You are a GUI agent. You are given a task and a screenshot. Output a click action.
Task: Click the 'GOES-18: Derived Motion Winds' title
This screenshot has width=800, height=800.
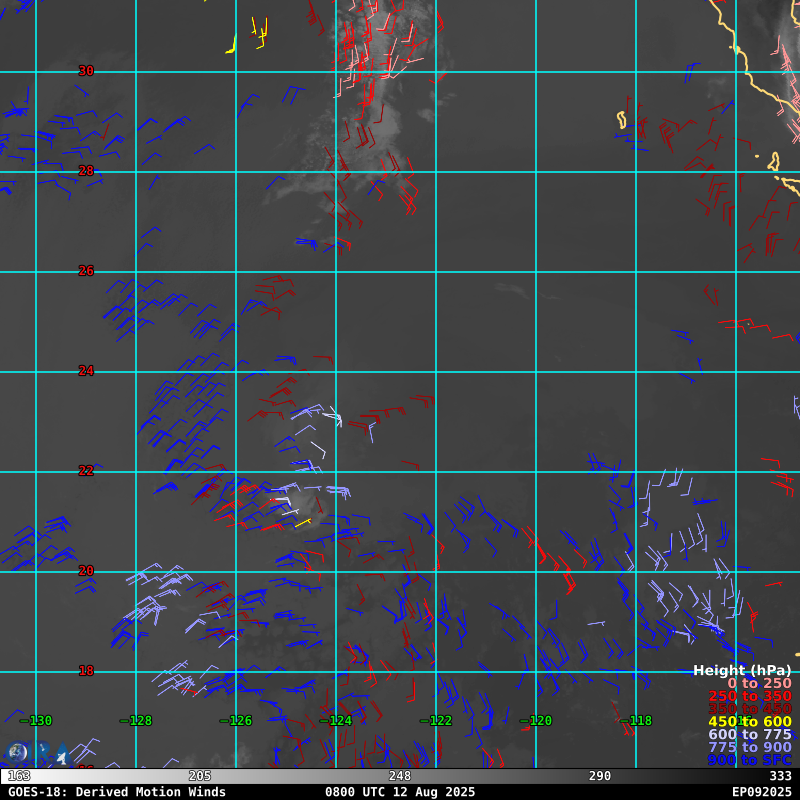[117, 792]
